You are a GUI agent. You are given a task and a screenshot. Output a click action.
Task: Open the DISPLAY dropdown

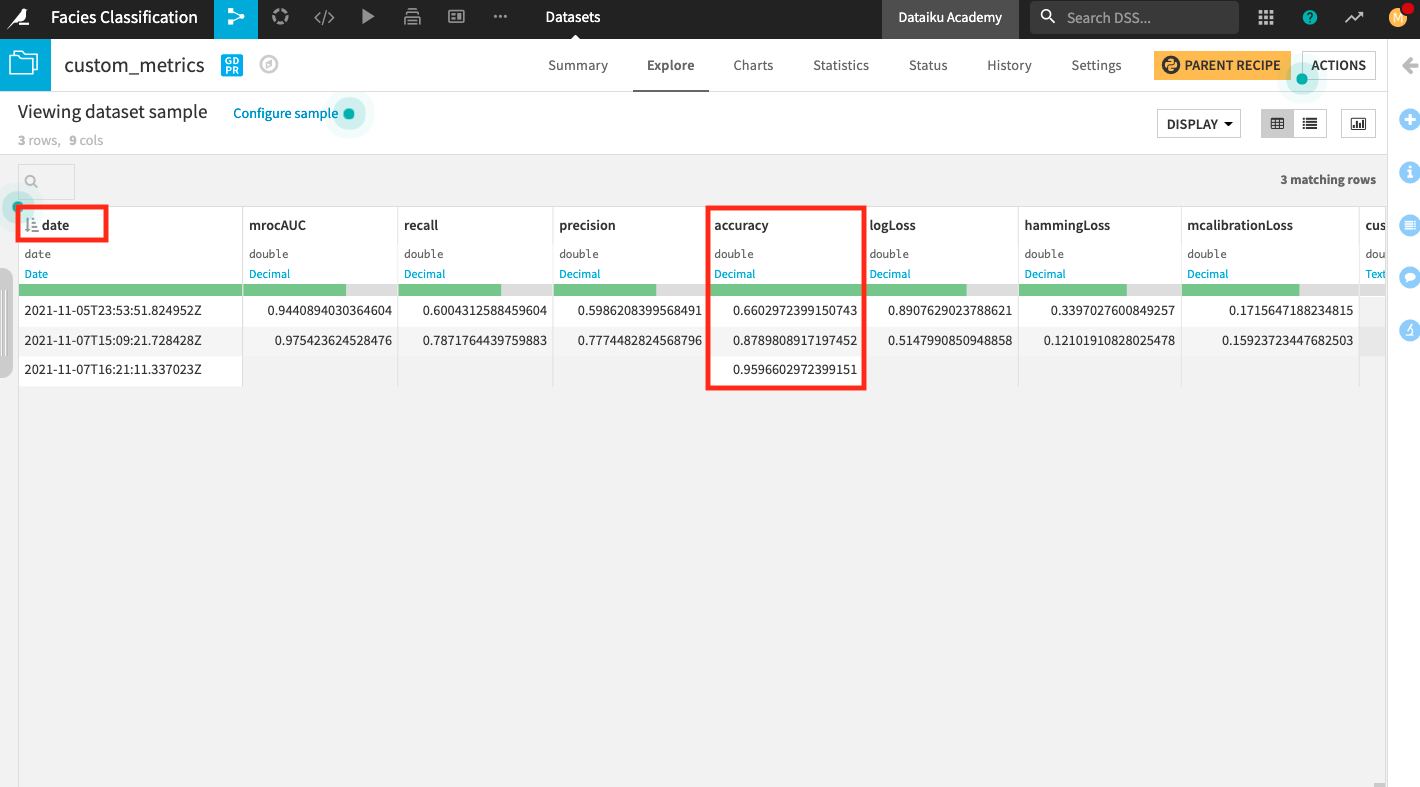[x=1198, y=124]
